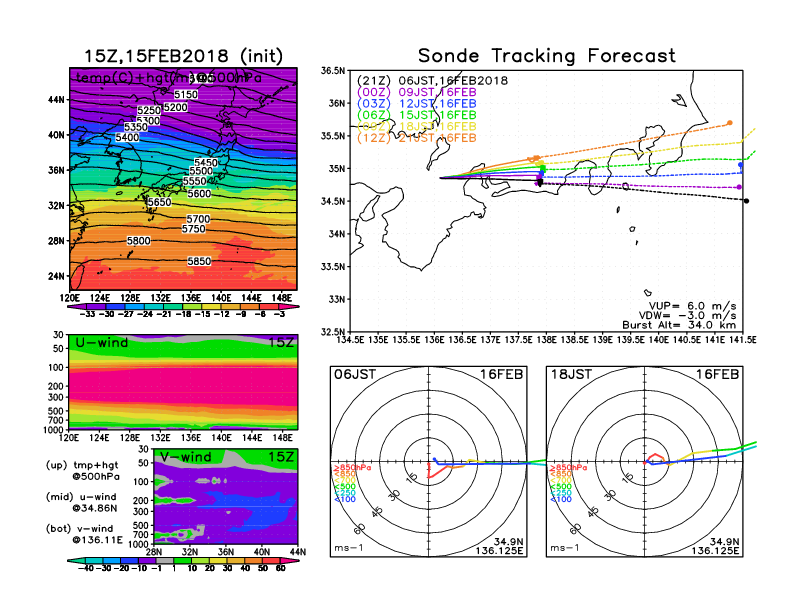This screenshot has height=612, width=792.
Task: Click the red hodograph line in 18JST plot
Action: tap(656, 457)
